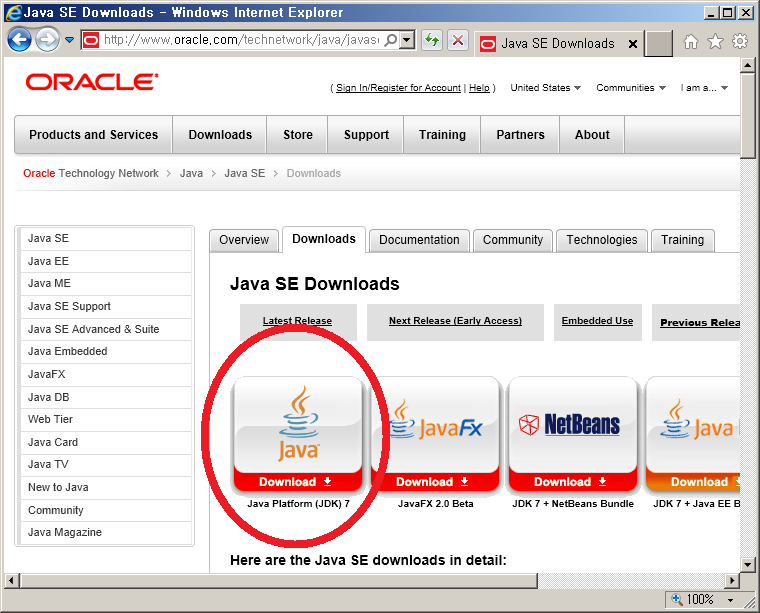Click the Oracle logo
Screen dimensions: 760x613
point(92,82)
